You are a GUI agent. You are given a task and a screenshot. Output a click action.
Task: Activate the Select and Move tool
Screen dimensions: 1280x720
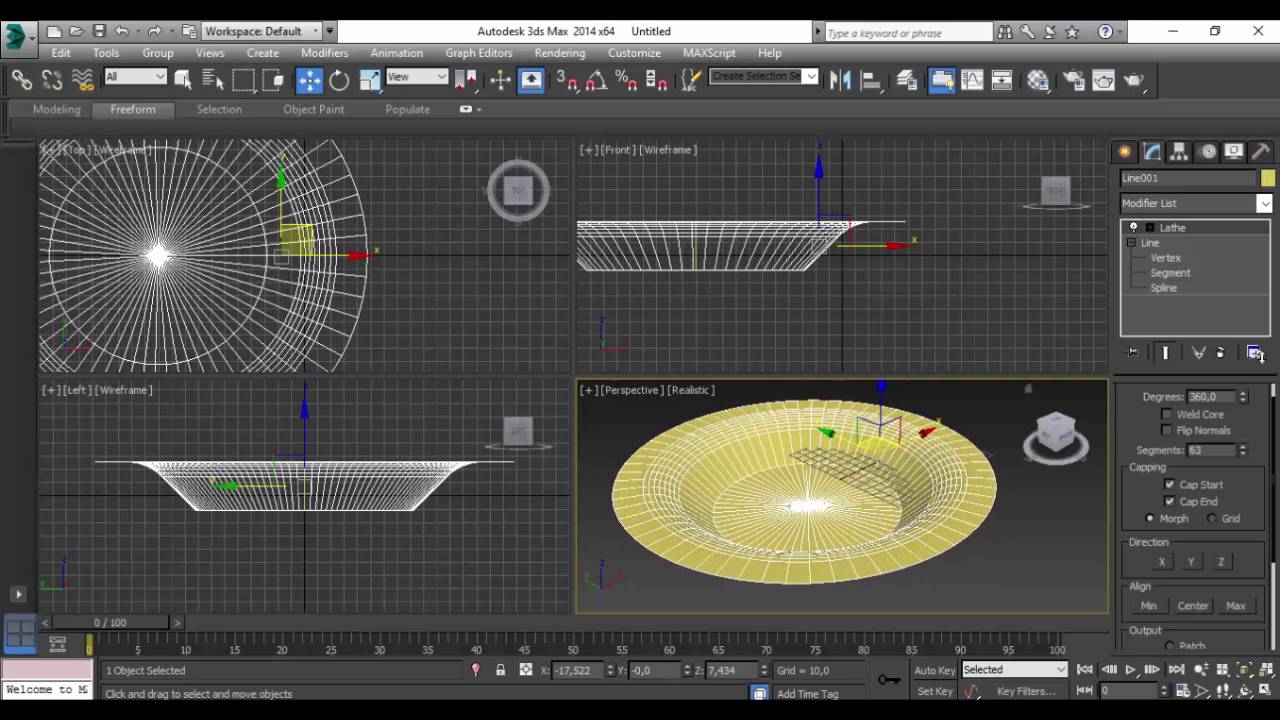(309, 80)
